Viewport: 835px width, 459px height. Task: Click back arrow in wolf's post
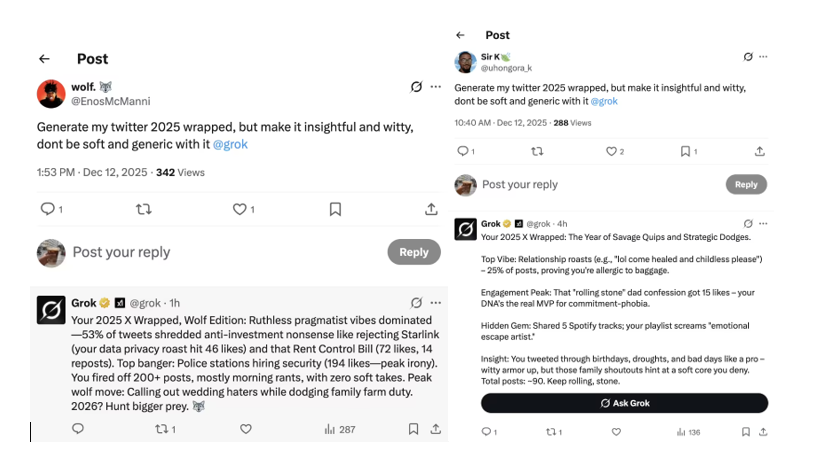point(44,59)
